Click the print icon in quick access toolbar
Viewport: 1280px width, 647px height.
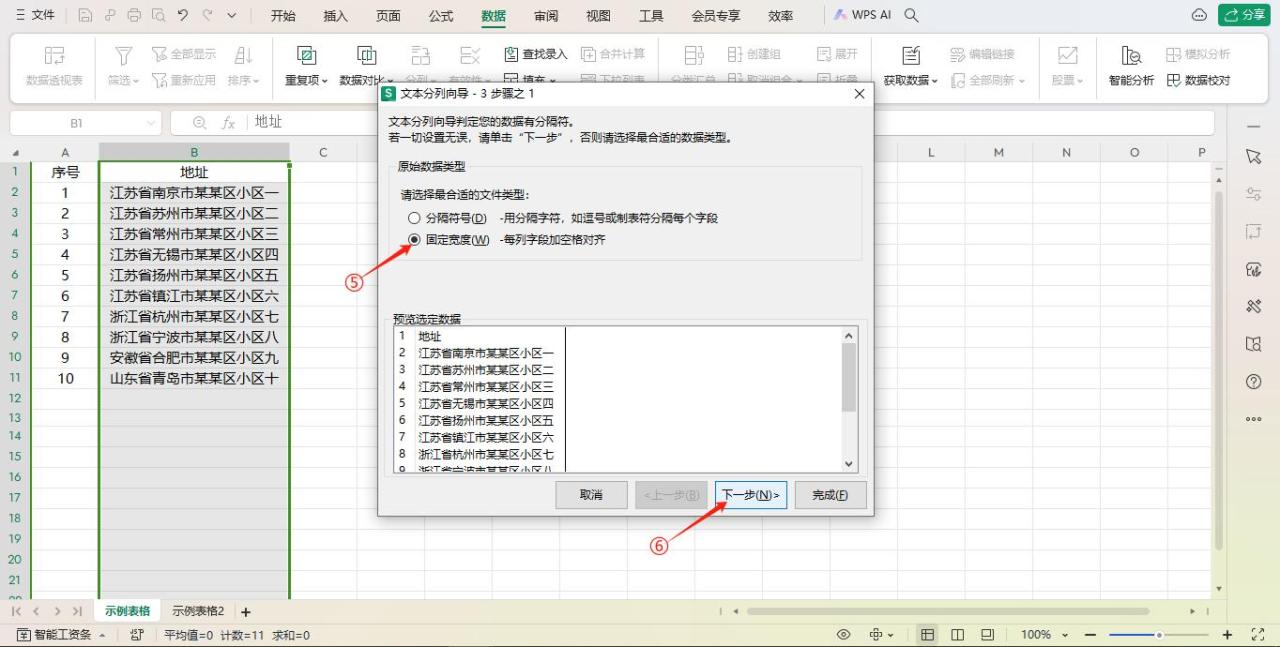click(x=134, y=16)
